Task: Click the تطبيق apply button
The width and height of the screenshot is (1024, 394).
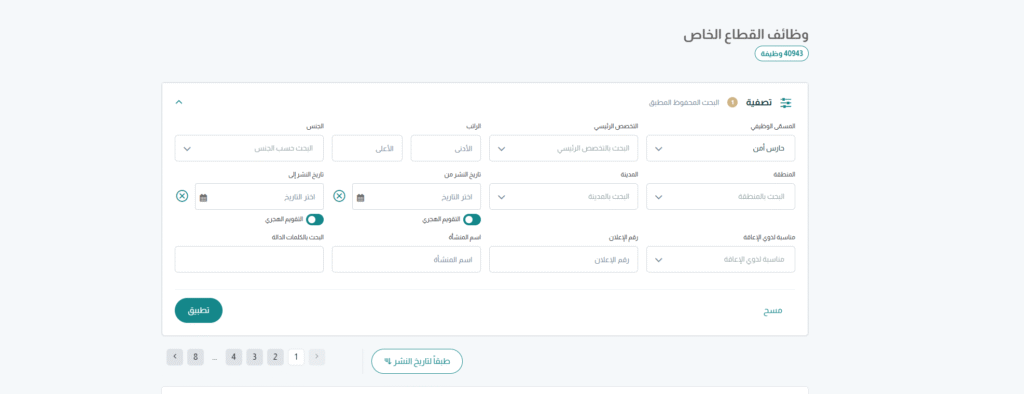Action: (199, 310)
